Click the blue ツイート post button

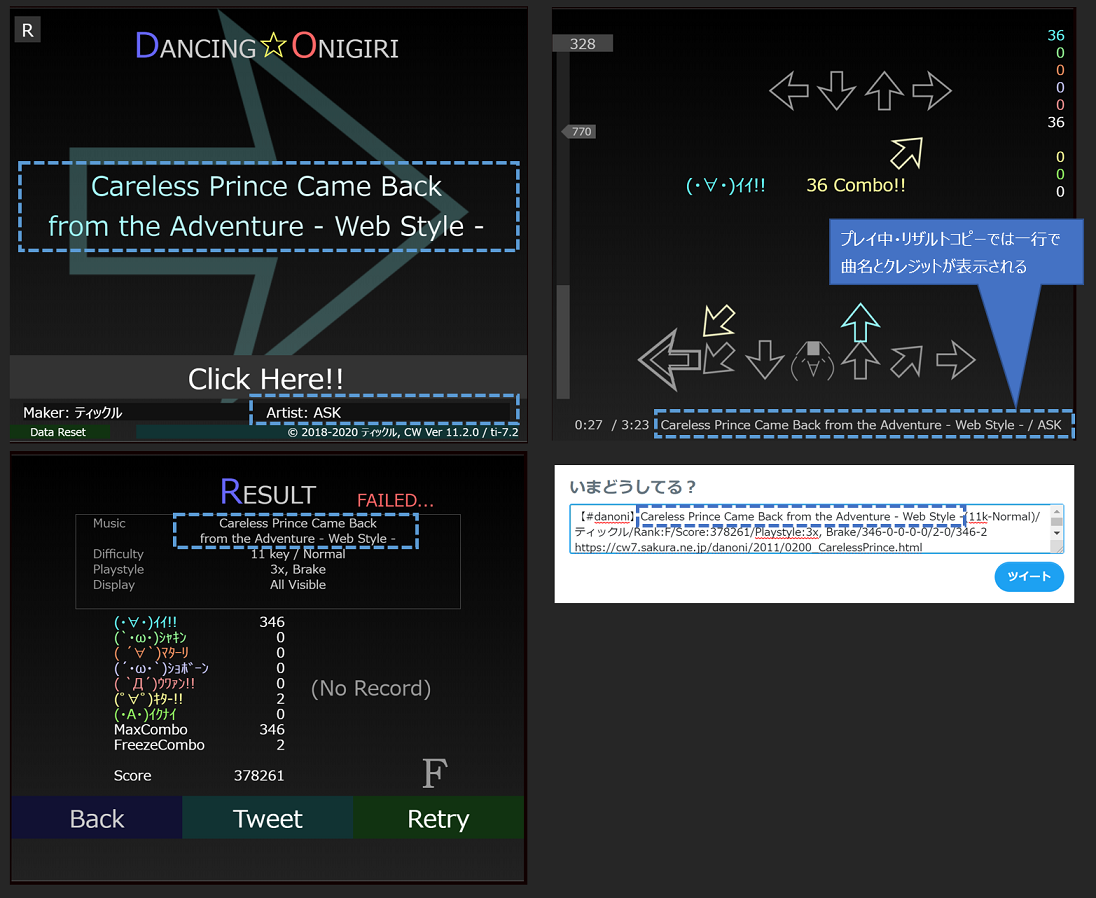(x=1029, y=577)
